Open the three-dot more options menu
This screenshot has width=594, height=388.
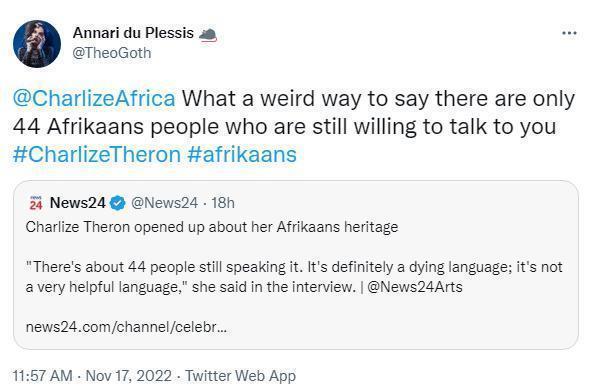pos(569,33)
